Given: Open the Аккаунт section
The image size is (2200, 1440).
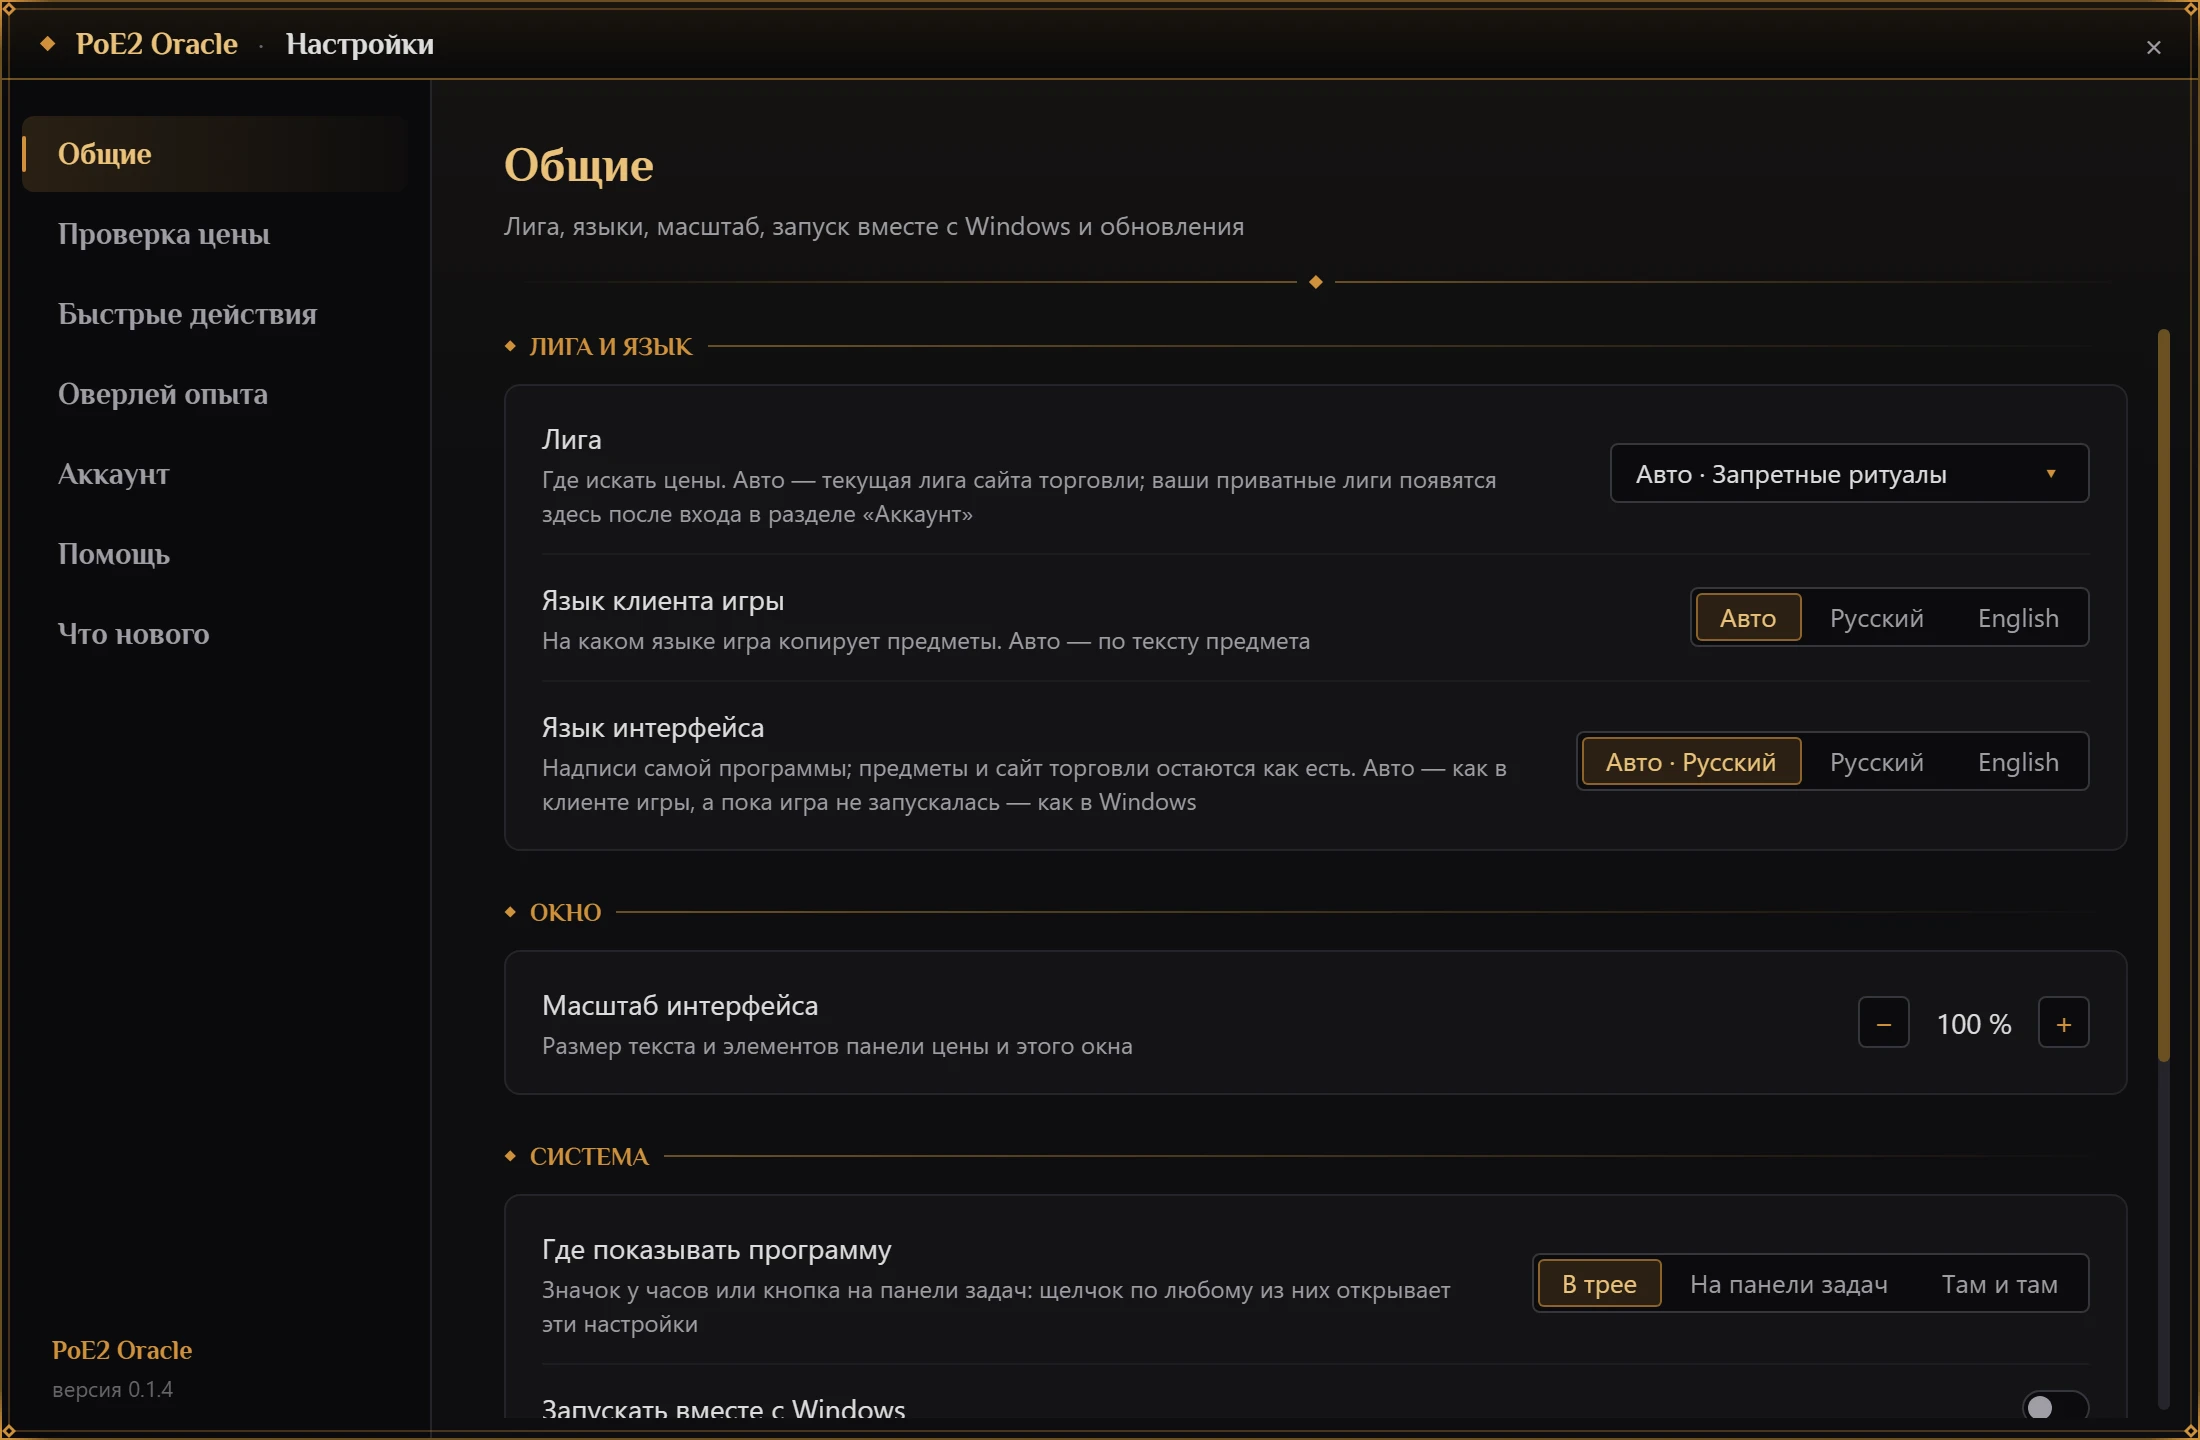Looking at the screenshot, I should tap(214, 474).
